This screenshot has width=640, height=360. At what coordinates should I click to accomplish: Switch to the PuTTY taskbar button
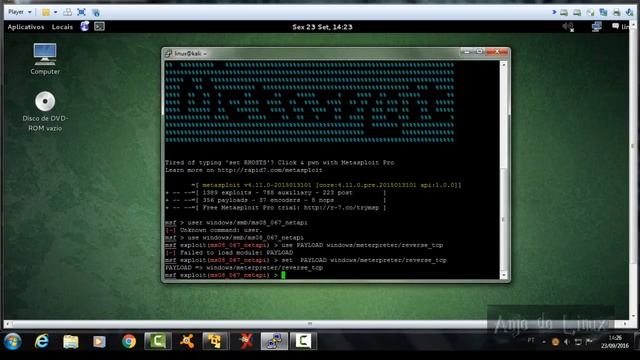[274, 341]
